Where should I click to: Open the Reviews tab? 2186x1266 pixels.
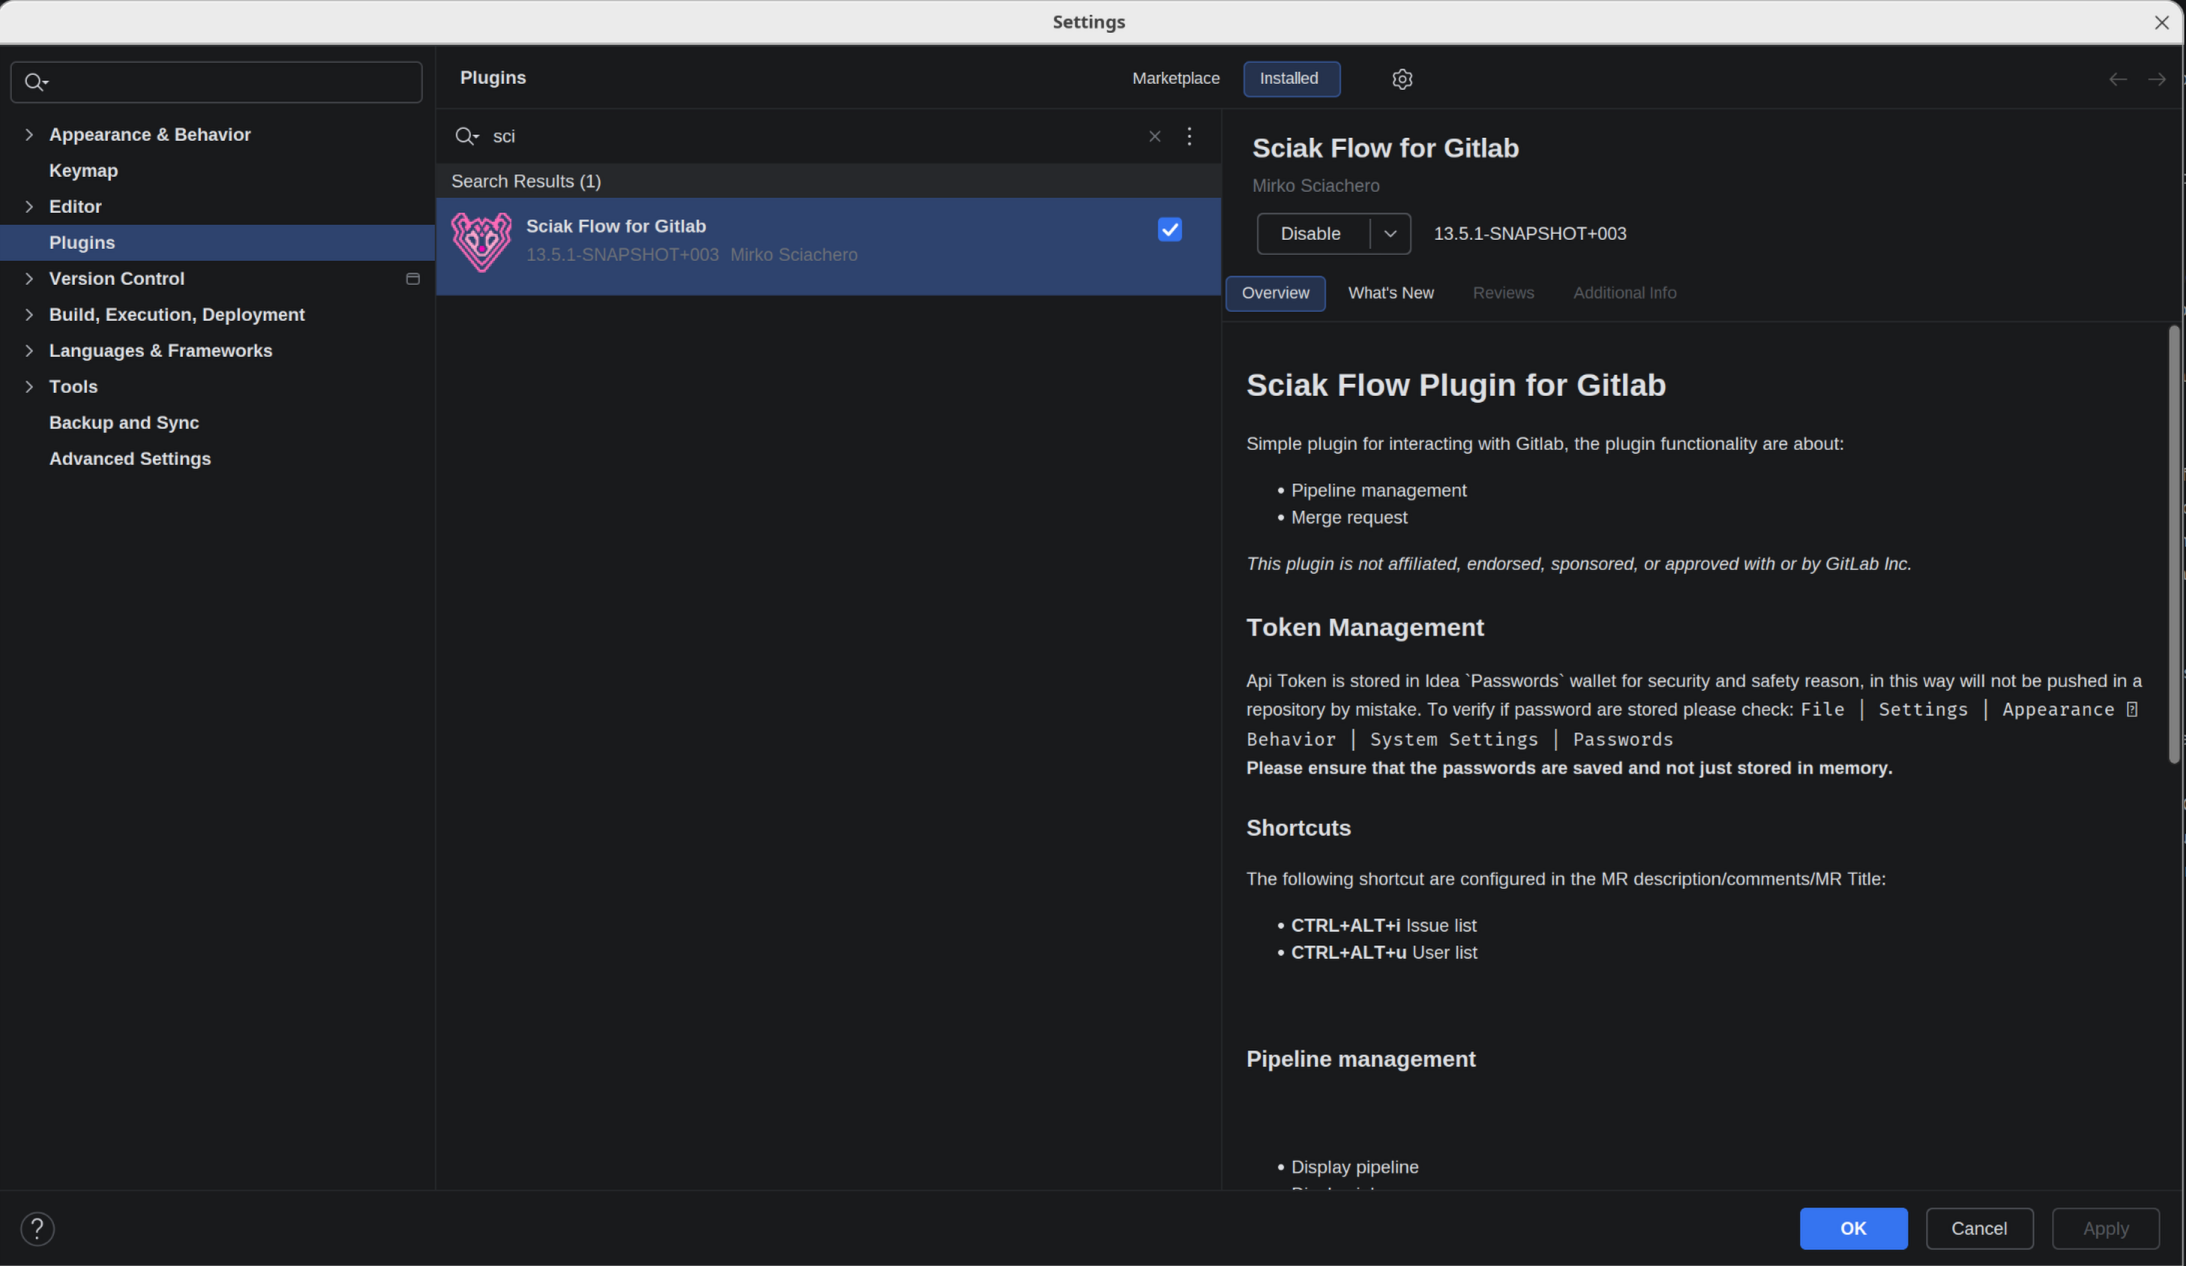click(1503, 293)
